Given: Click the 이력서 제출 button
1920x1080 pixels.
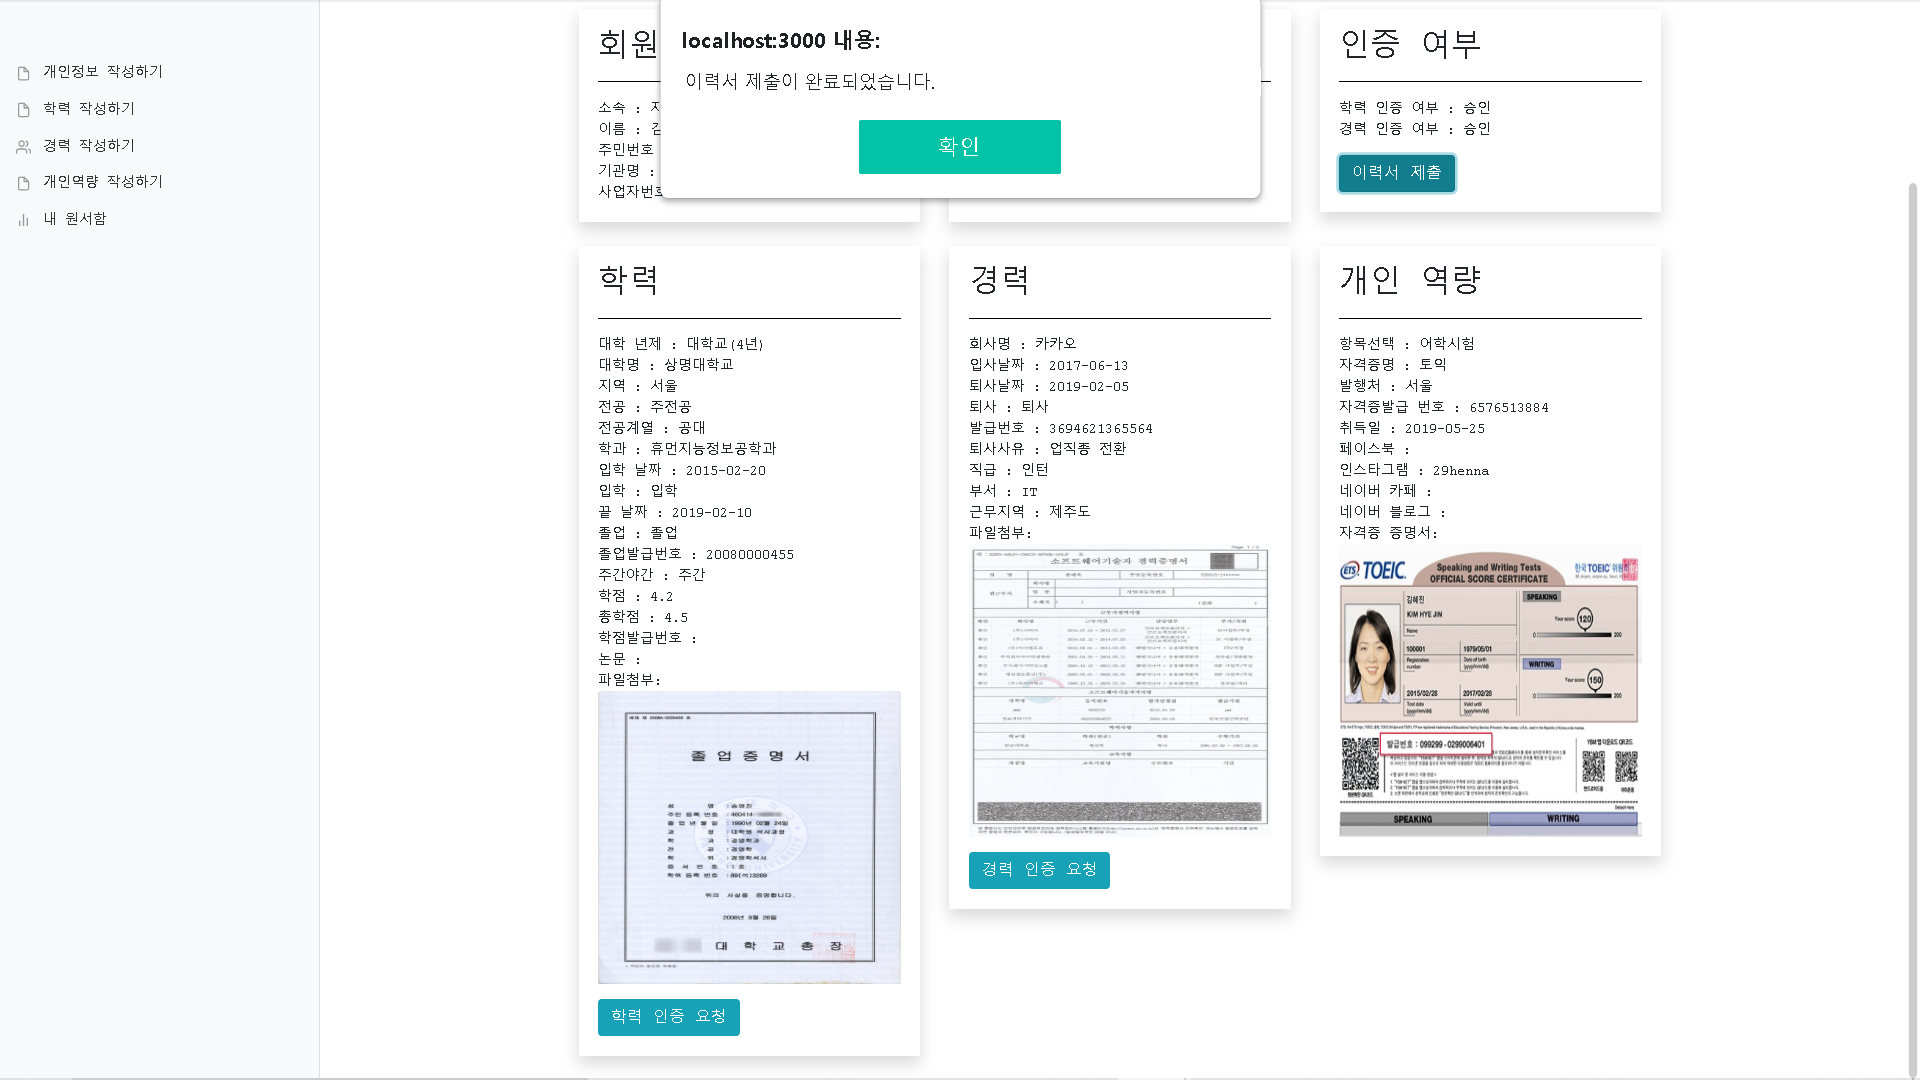Looking at the screenshot, I should coord(1396,173).
